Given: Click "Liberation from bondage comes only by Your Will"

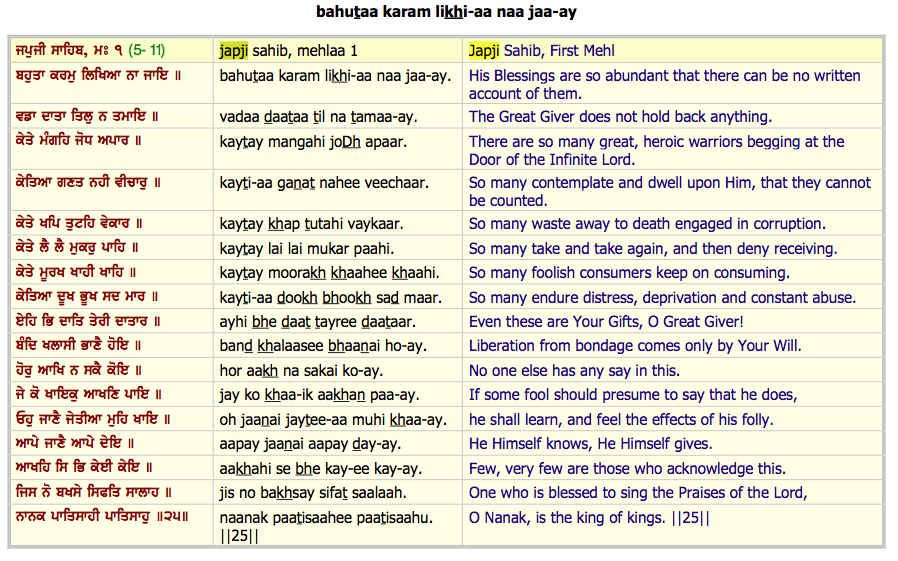Looking at the screenshot, I should point(634,346).
